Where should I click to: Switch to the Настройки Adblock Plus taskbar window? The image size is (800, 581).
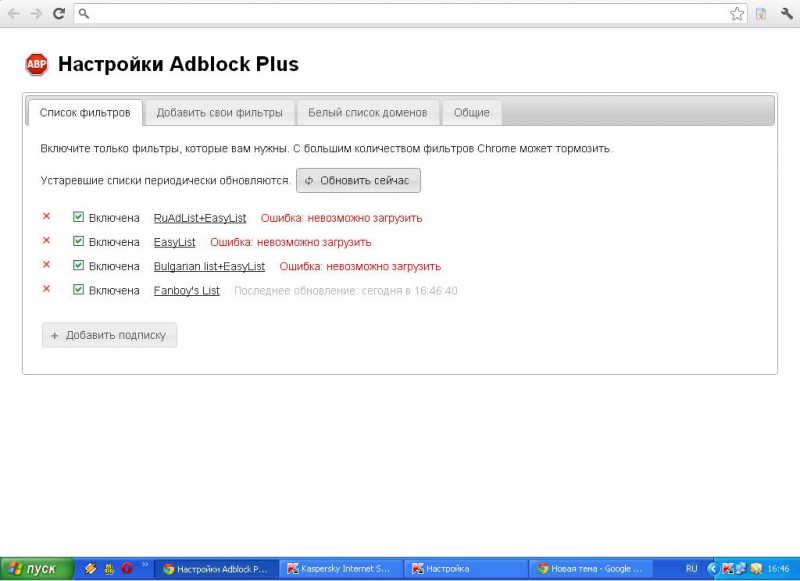coord(216,569)
